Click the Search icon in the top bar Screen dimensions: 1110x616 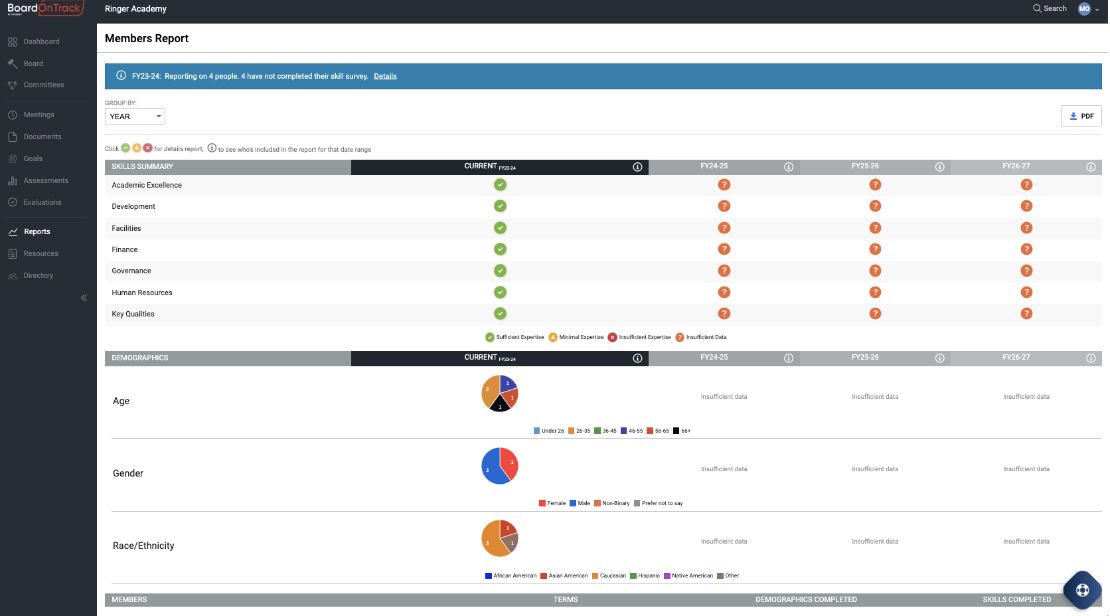1038,8
